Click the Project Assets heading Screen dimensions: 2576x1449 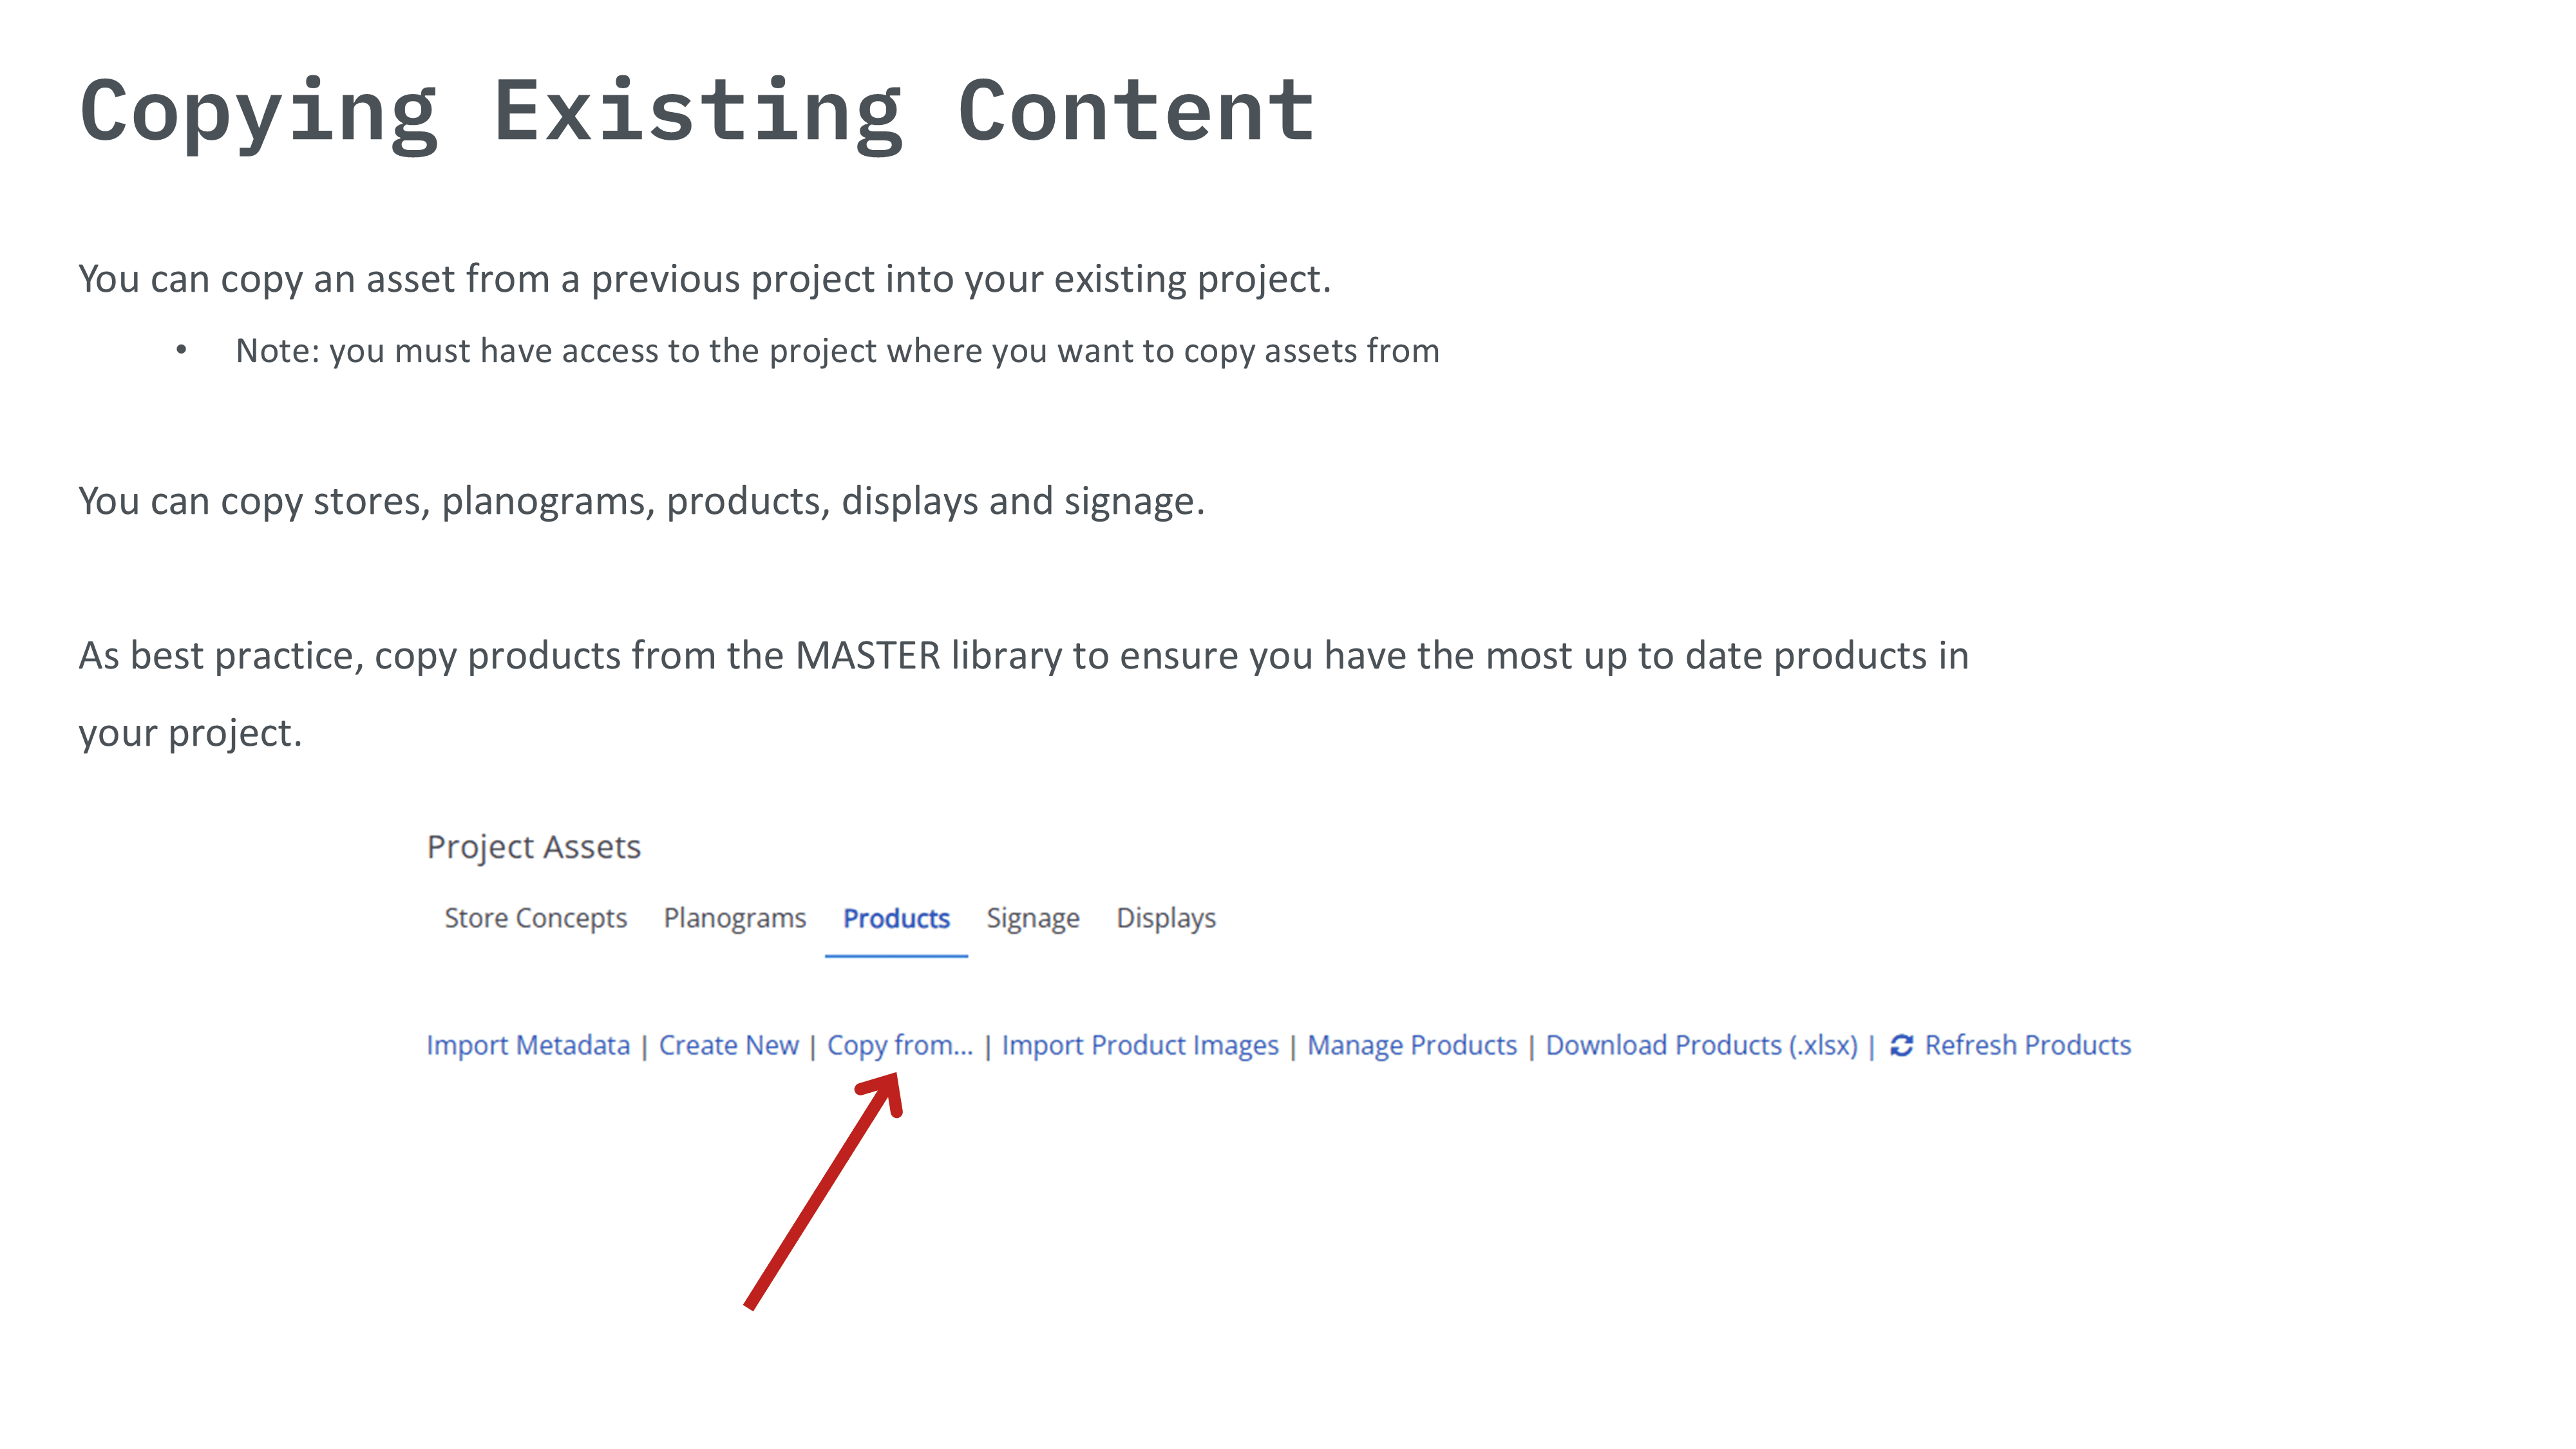tap(533, 847)
